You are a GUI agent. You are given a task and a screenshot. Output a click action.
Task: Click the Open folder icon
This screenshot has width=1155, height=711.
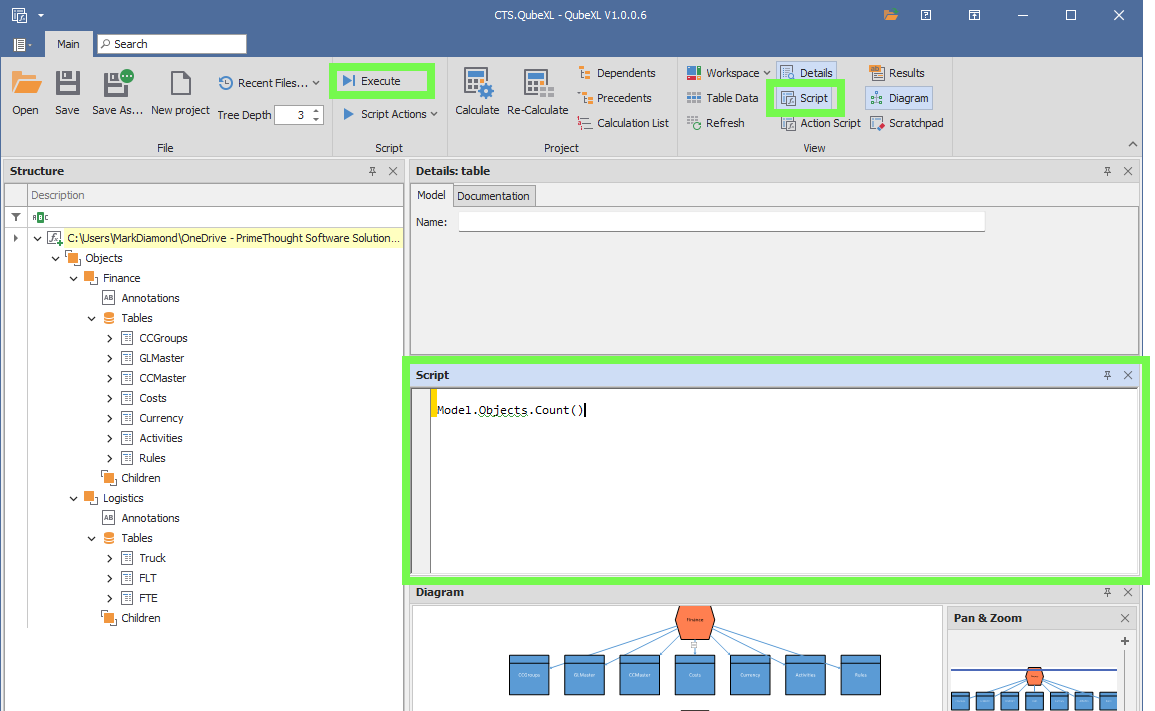coord(26,84)
